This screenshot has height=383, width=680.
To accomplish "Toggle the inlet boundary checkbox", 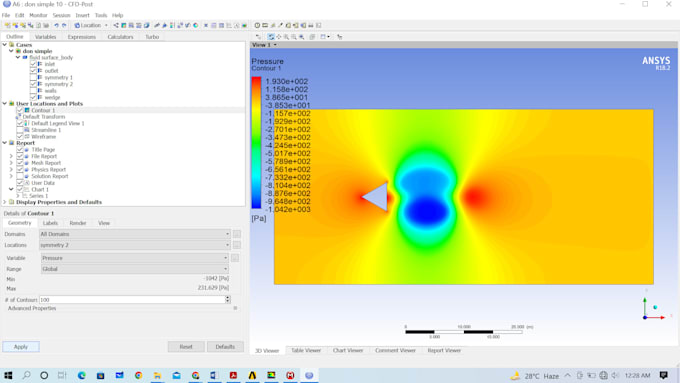I will (33, 64).
